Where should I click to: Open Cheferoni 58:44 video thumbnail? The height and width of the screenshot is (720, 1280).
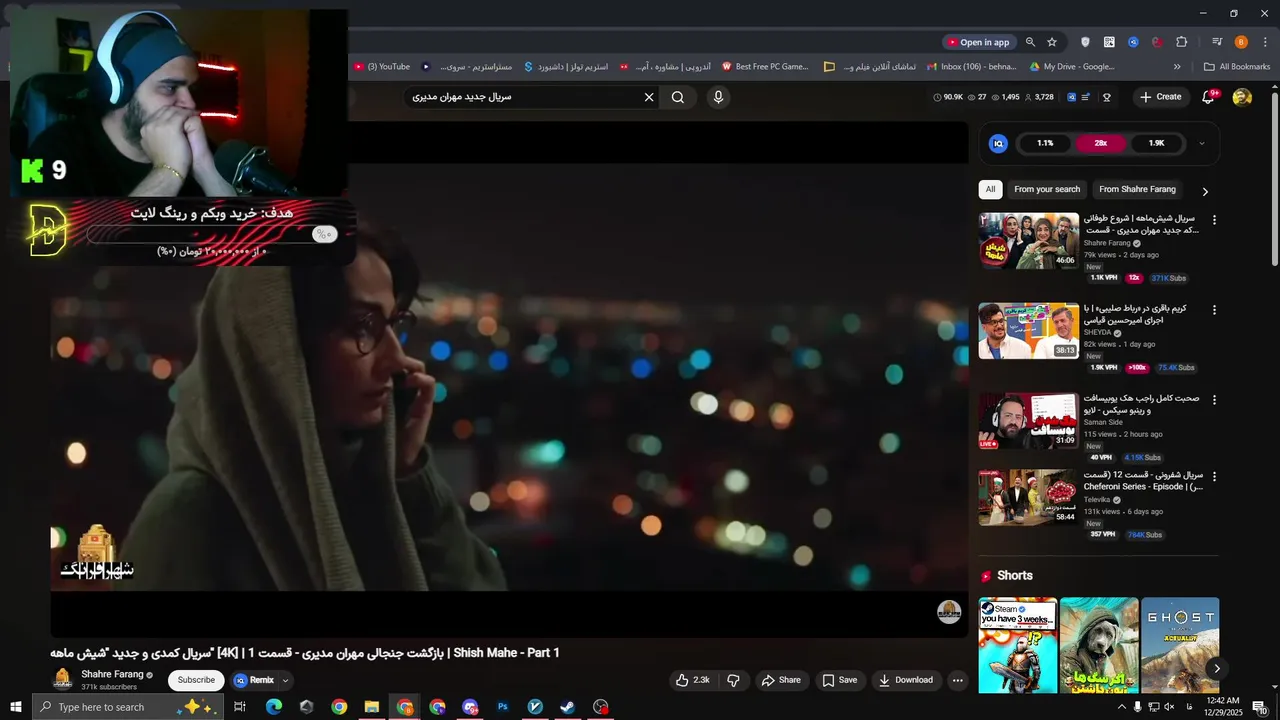point(1029,497)
